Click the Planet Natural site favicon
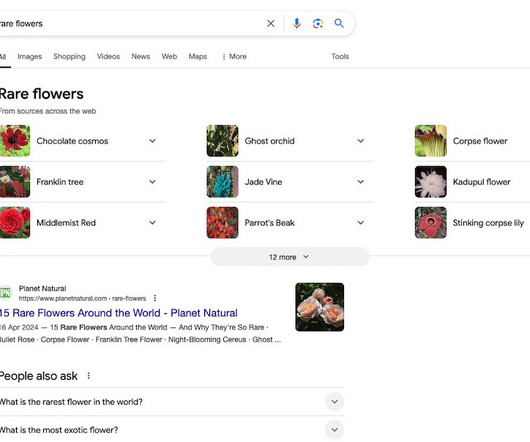Viewport: 530px width, 442px height. (5, 293)
